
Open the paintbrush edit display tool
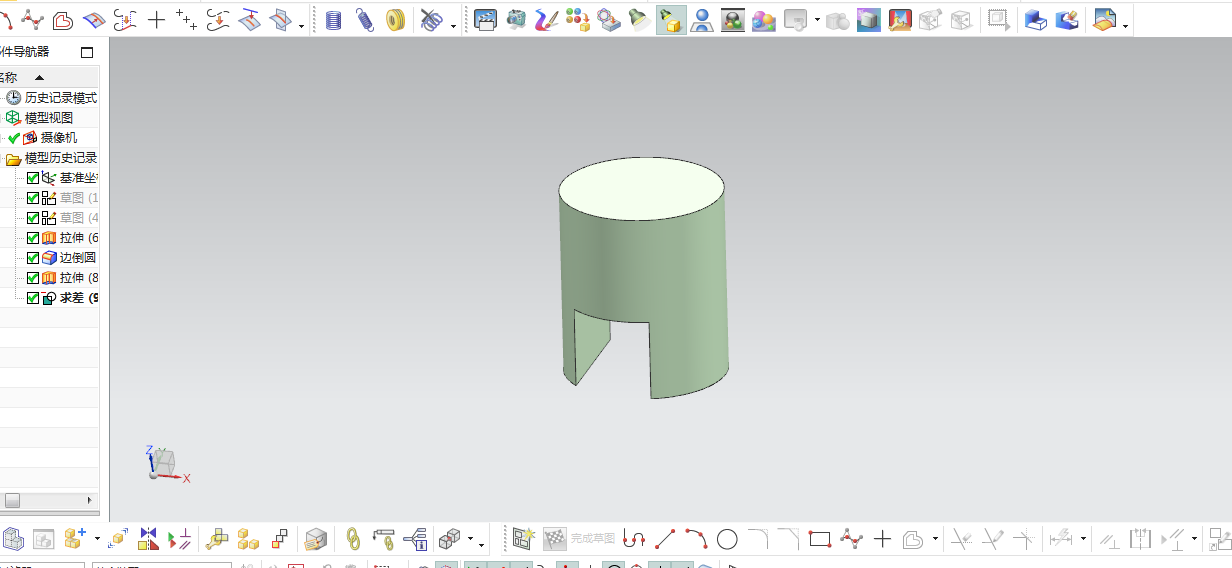pos(546,19)
